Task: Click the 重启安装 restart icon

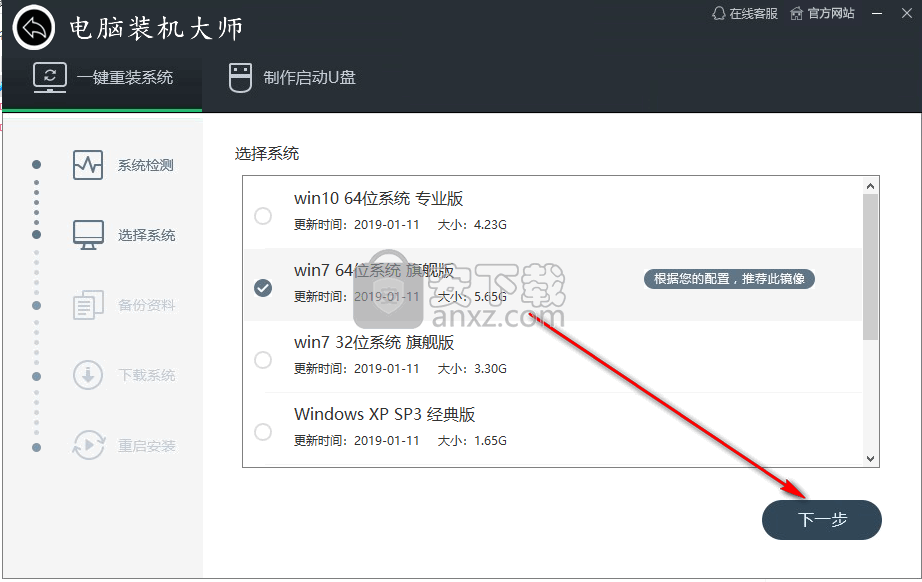Action: [88, 445]
